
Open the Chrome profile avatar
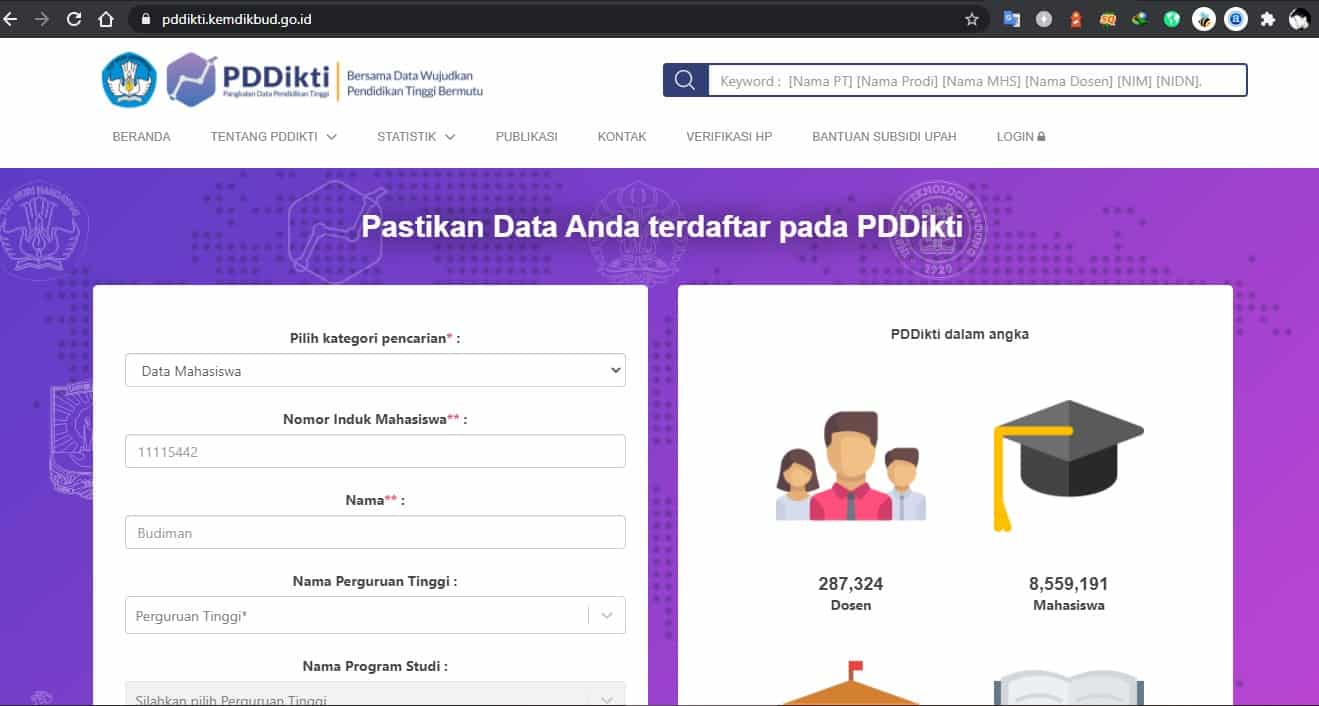tap(1299, 18)
